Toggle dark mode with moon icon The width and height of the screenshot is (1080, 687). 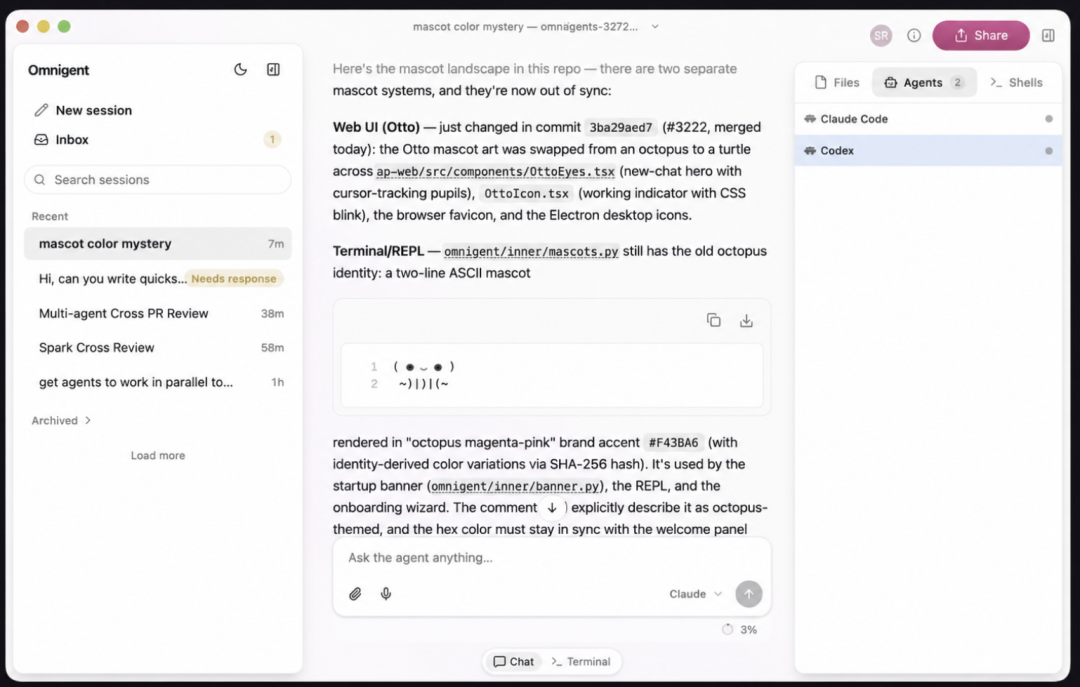coord(240,70)
